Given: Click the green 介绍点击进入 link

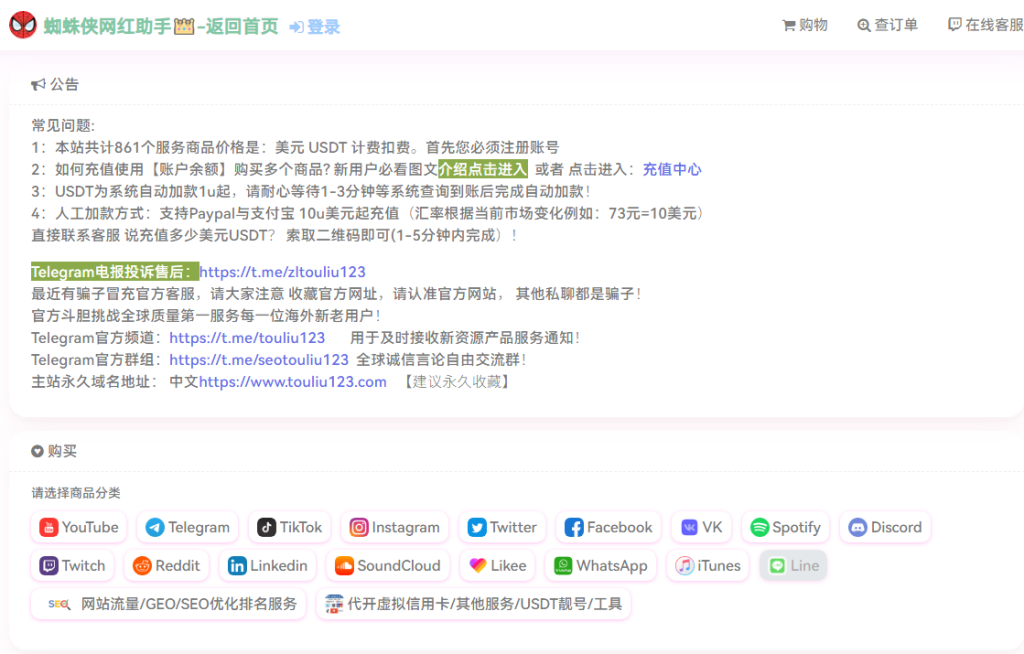Looking at the screenshot, I should 483,169.
